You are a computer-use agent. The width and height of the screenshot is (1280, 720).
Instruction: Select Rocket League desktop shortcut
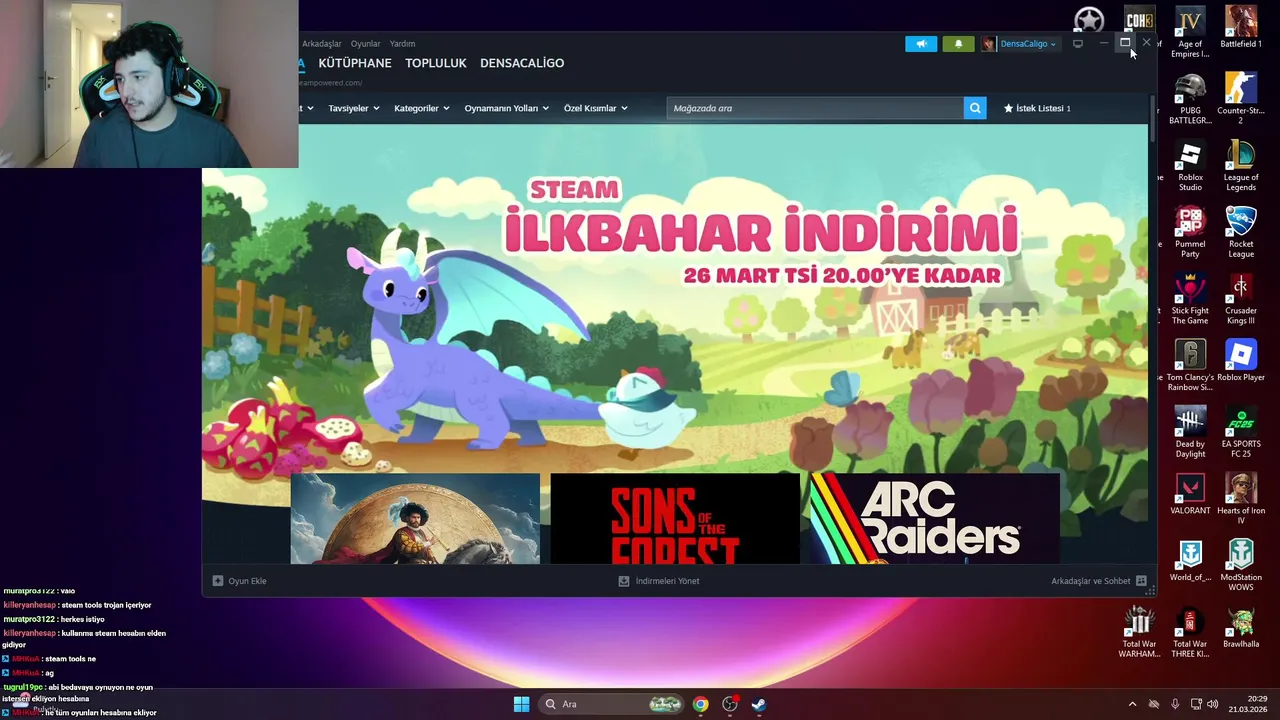click(1241, 232)
